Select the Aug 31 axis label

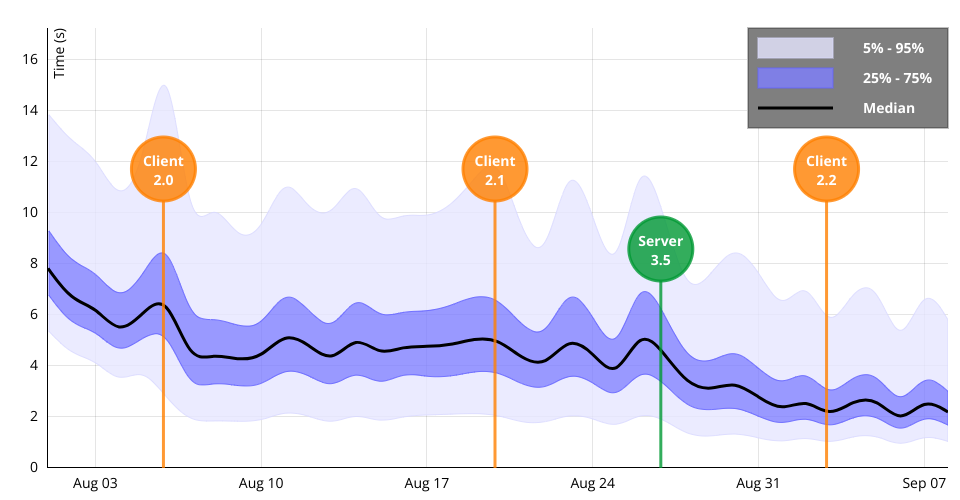click(757, 483)
